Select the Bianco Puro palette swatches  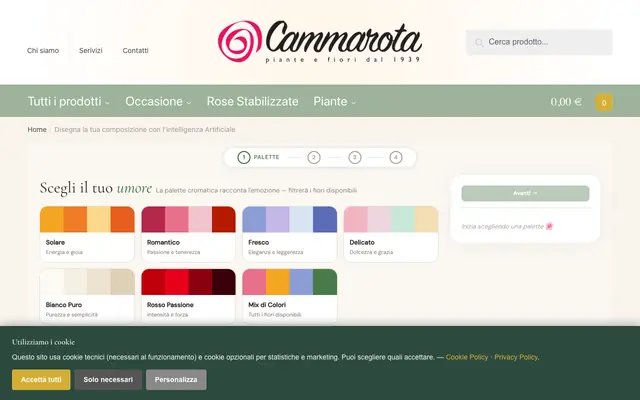tap(87, 282)
